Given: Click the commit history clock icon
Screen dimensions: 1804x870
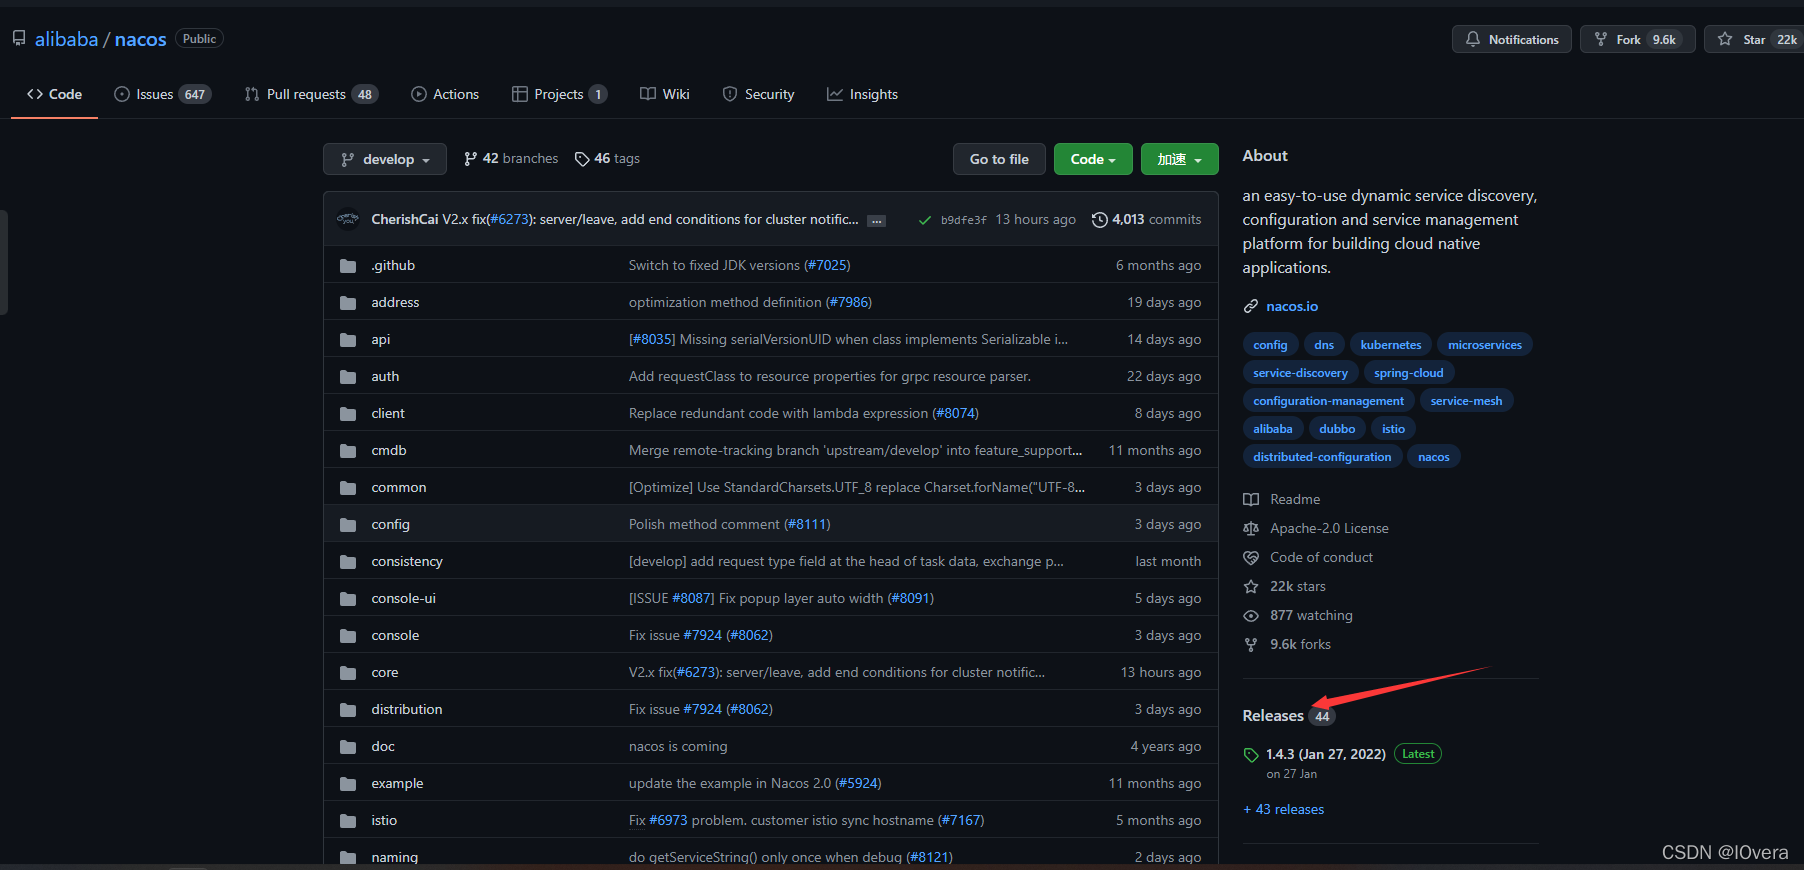Looking at the screenshot, I should (x=1100, y=220).
